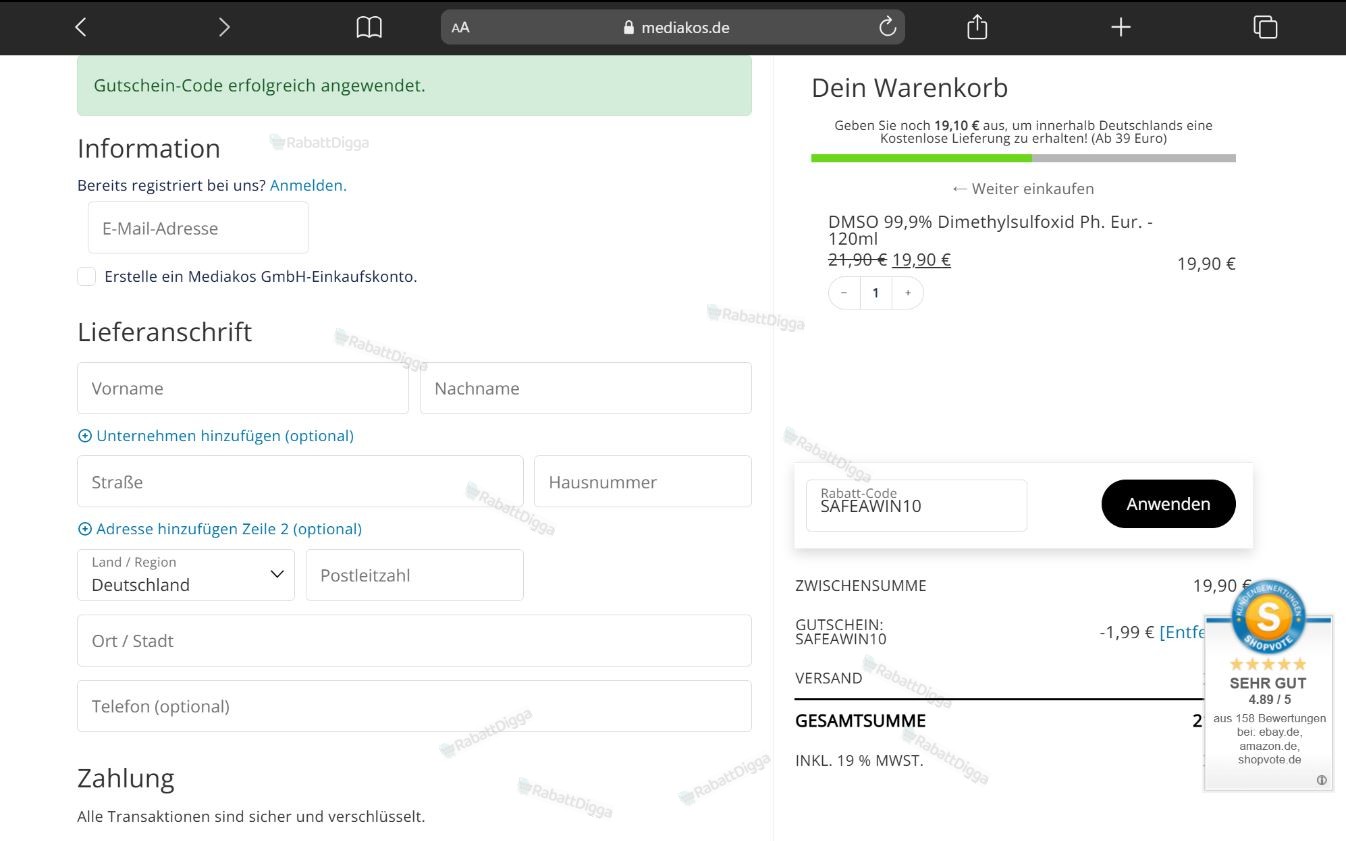
Task: Click the INKL. 19 % MWST. text
Action: pyautogui.click(x=859, y=761)
